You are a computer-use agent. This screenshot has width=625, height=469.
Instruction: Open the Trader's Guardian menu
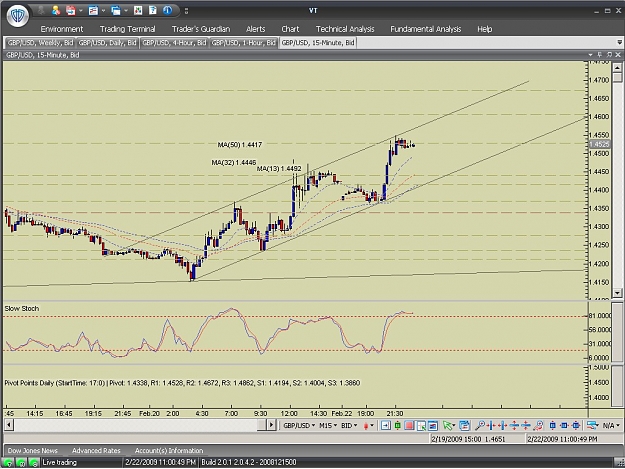pyautogui.click(x=201, y=29)
